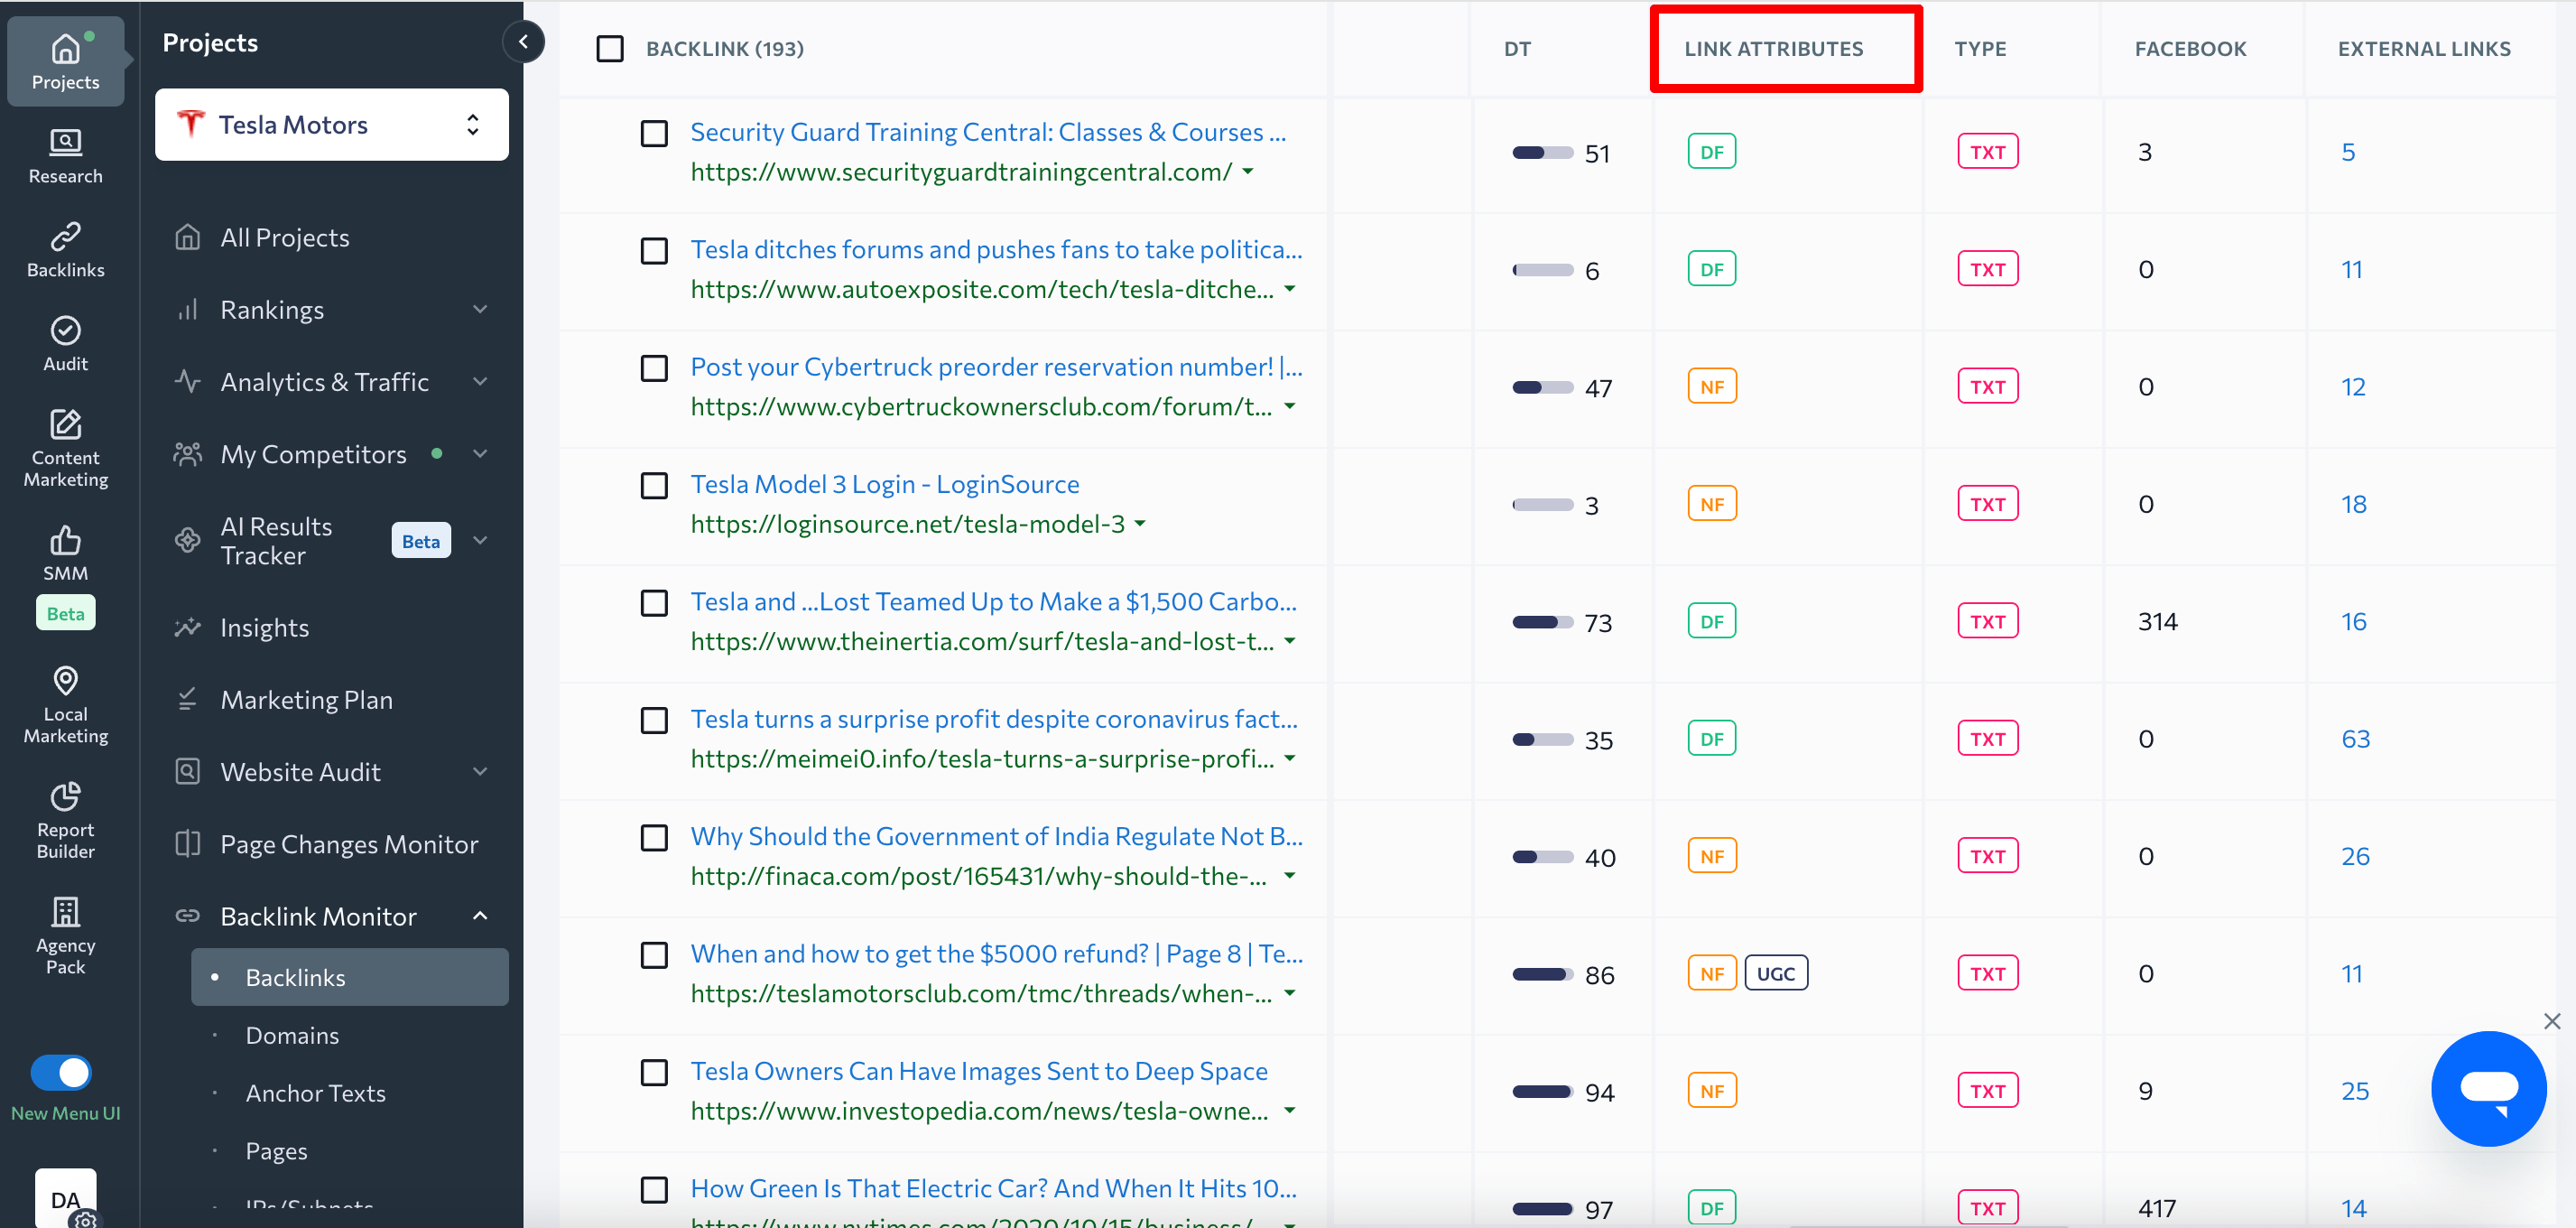The height and width of the screenshot is (1228, 2576).
Task: Click the DF badge for securityguardtrainingcentral row
Action: 1711,152
